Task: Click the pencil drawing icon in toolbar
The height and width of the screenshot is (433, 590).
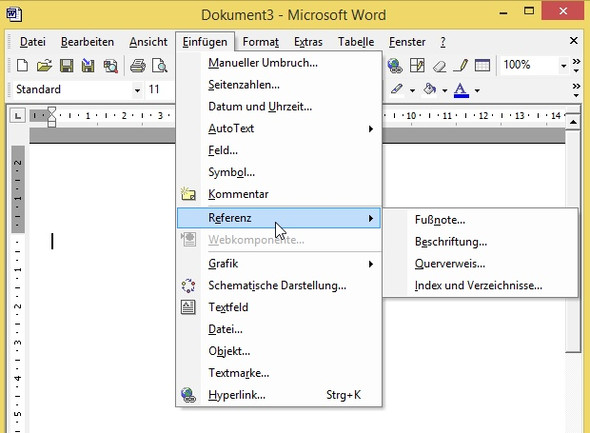Action: click(461, 65)
